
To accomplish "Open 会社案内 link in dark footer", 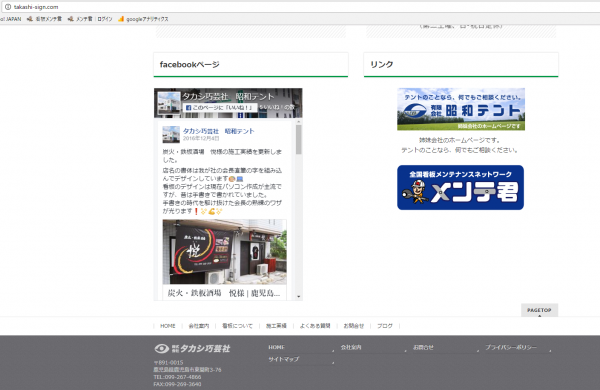I will click(351, 348).
